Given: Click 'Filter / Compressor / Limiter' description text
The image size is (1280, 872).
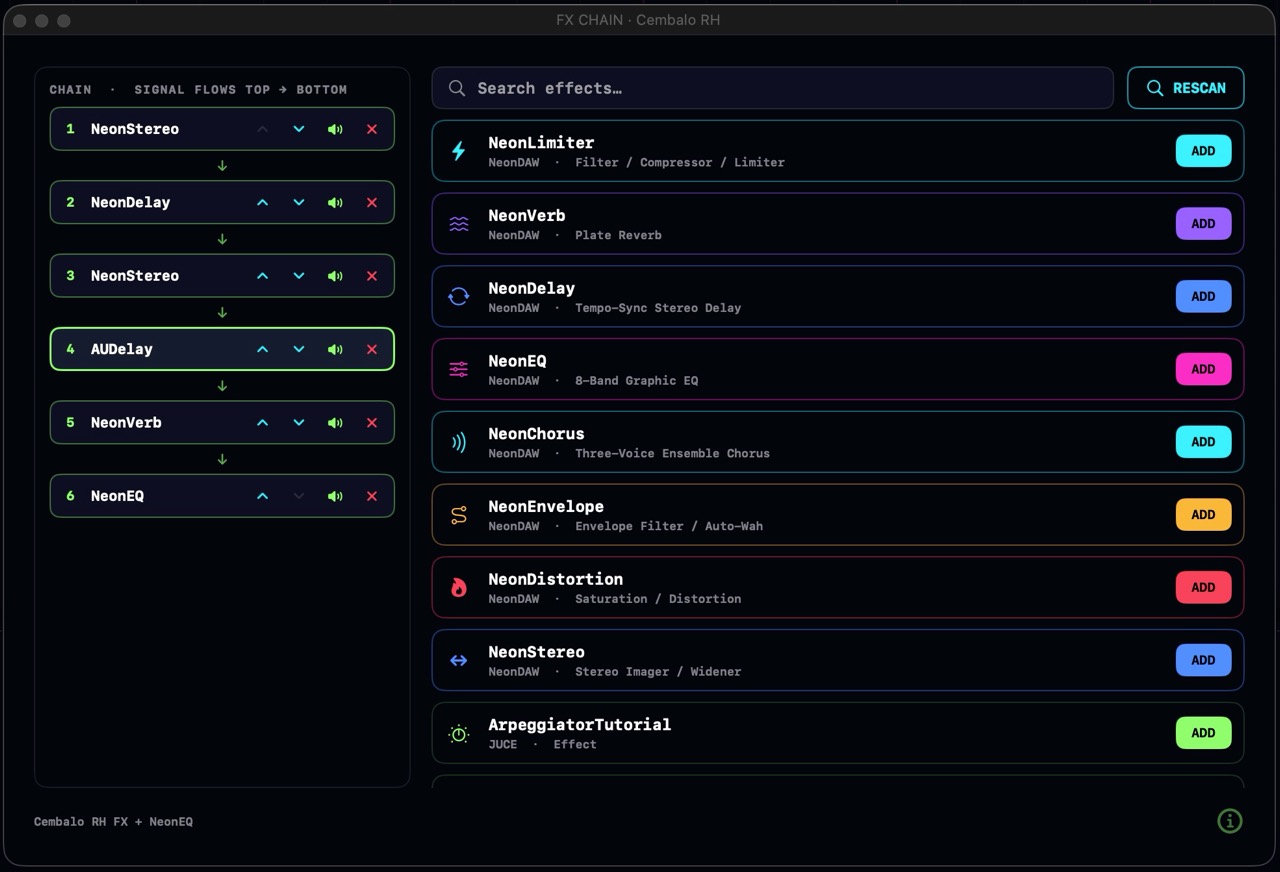Looking at the screenshot, I should [680, 162].
